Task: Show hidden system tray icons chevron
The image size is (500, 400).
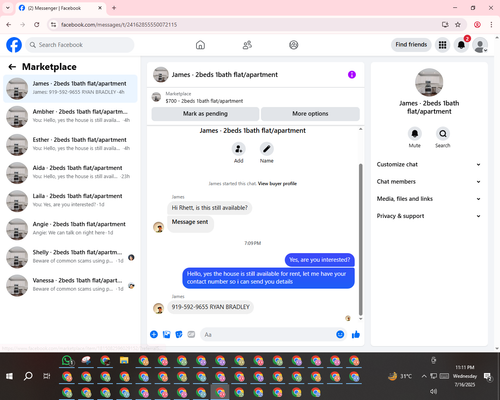Action: point(424,376)
